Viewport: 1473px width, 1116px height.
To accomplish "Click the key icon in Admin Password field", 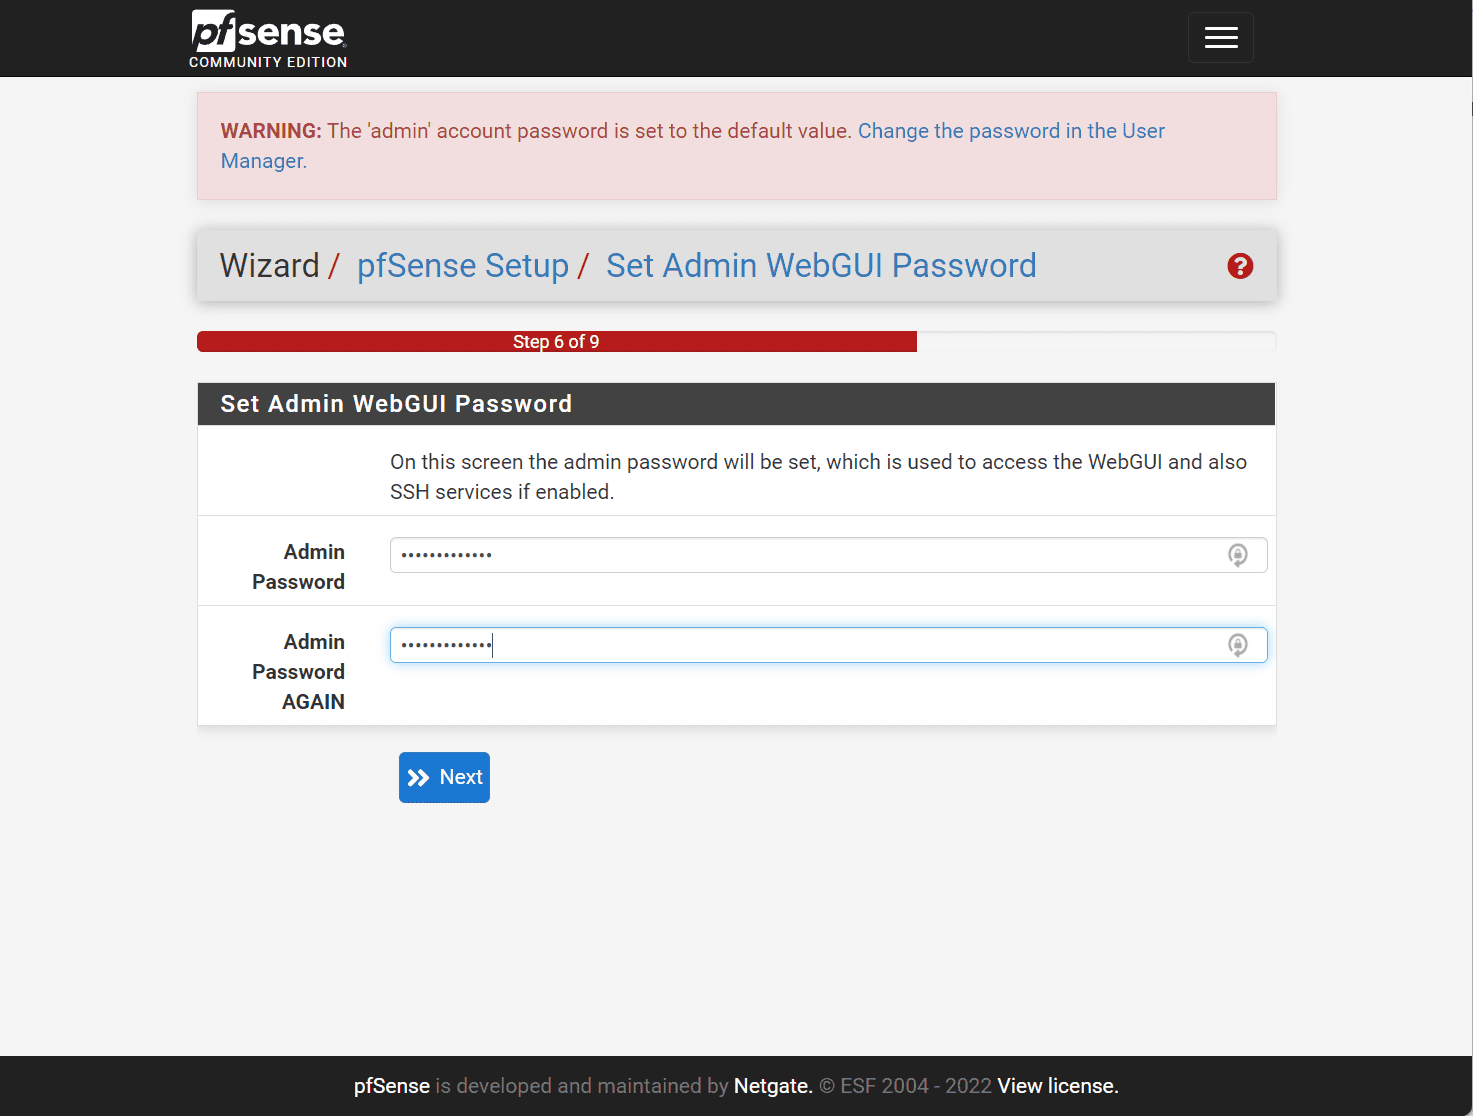I will [x=1238, y=555].
